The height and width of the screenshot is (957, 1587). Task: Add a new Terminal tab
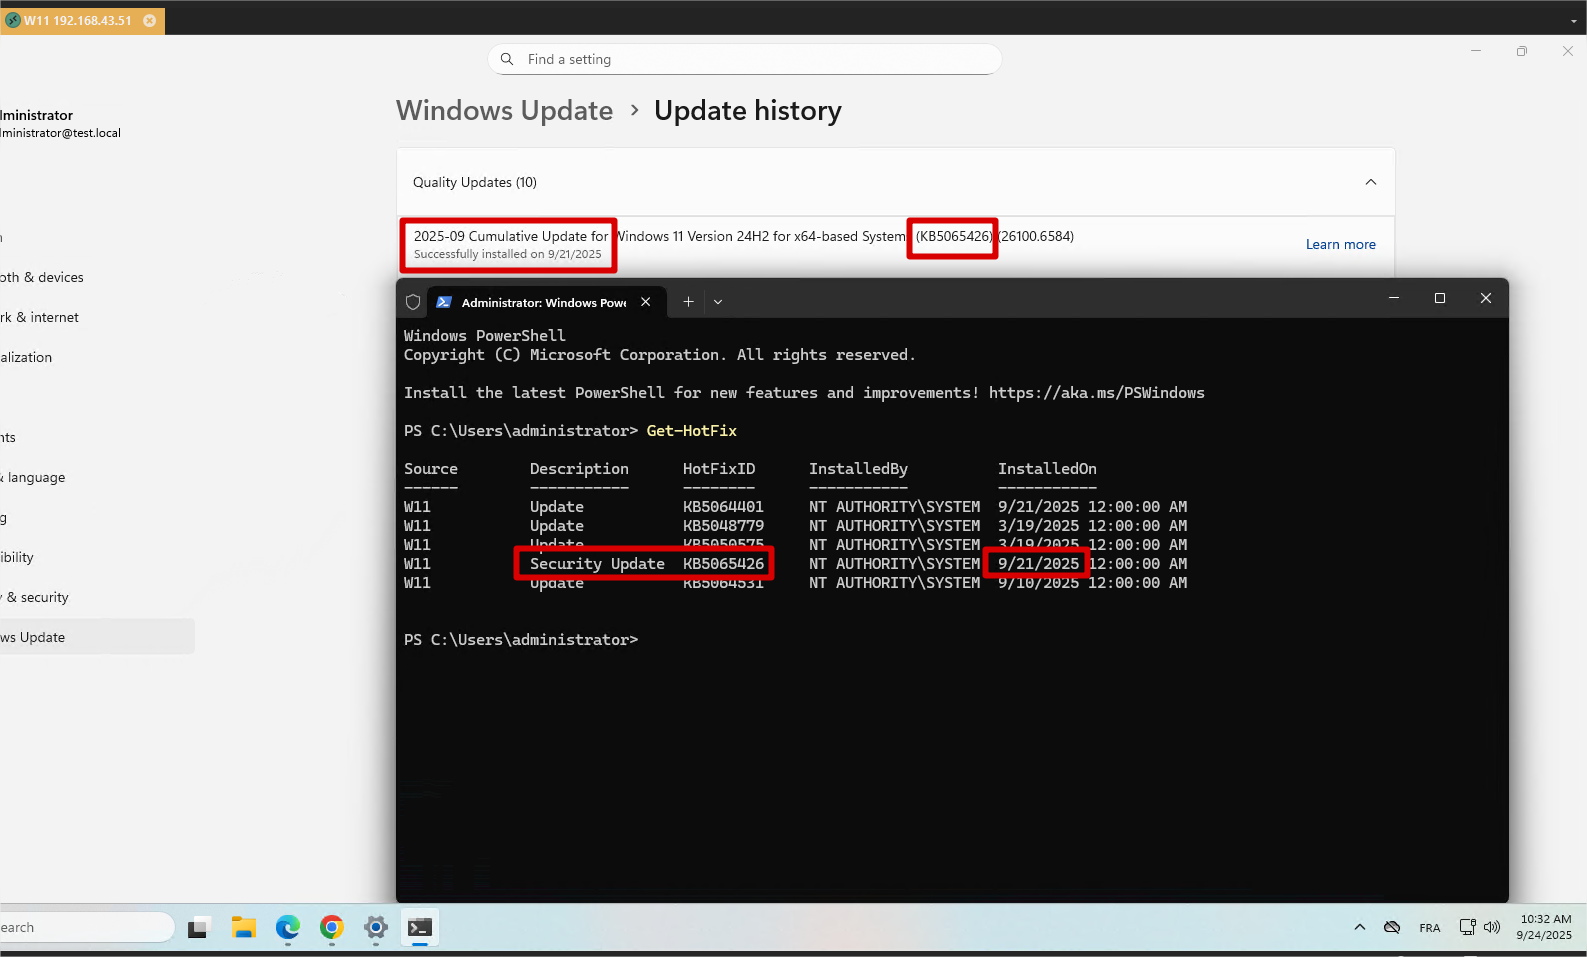(688, 302)
